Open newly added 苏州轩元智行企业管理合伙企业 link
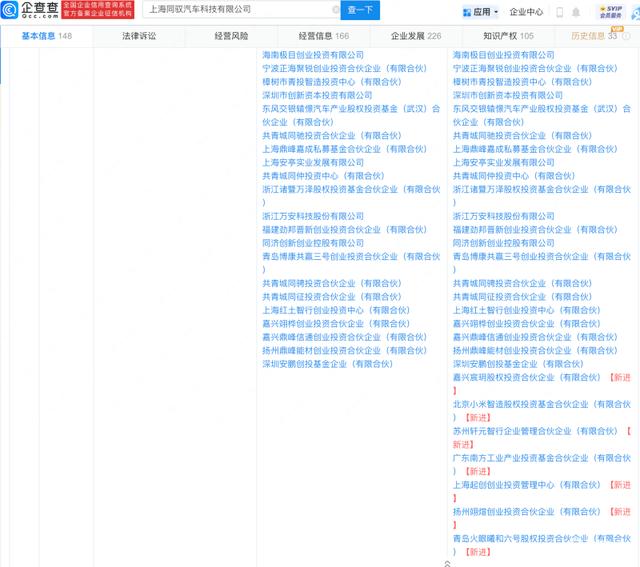Screen dimensions: 640x567 click(535, 431)
